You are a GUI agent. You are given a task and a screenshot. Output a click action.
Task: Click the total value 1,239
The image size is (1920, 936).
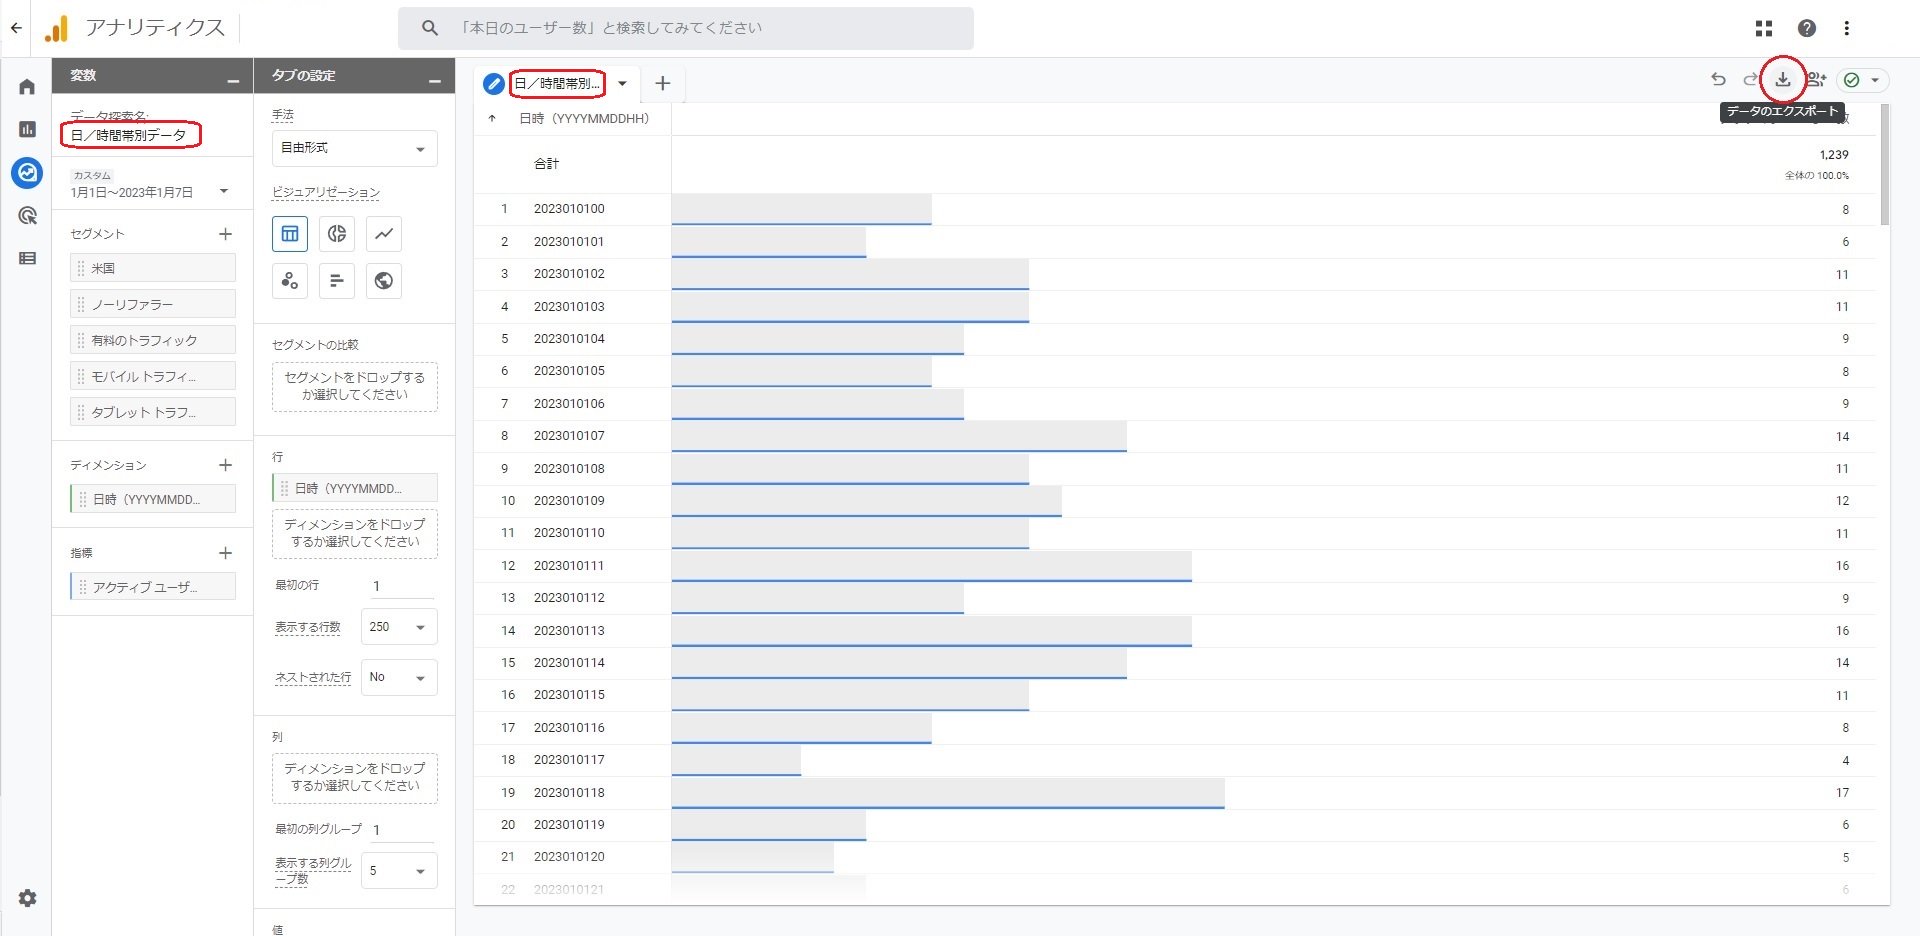tap(1834, 155)
